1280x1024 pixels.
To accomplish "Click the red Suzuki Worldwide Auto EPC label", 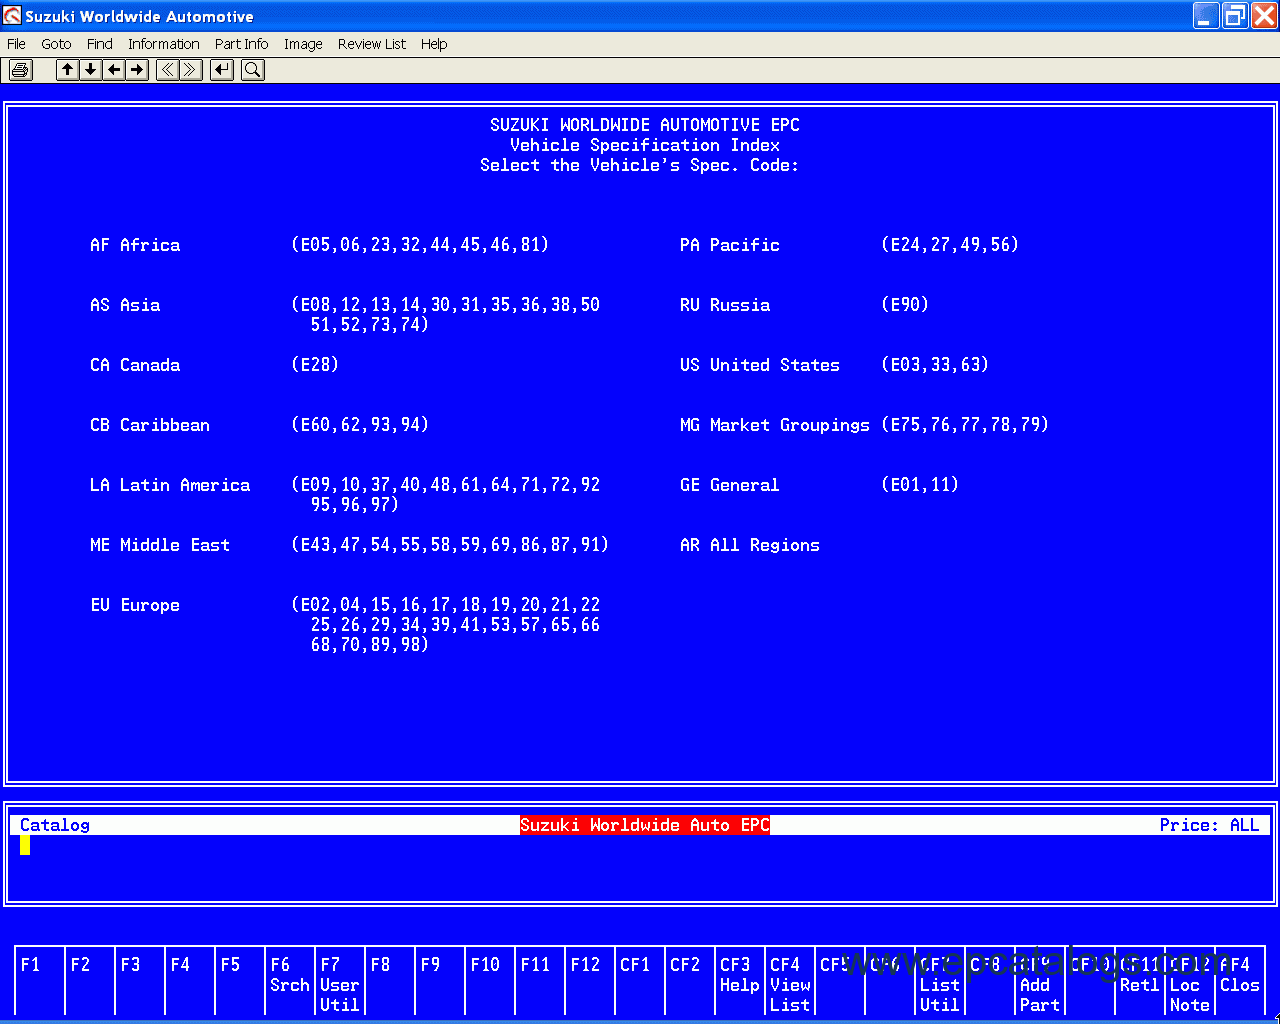I will click(x=645, y=825).
